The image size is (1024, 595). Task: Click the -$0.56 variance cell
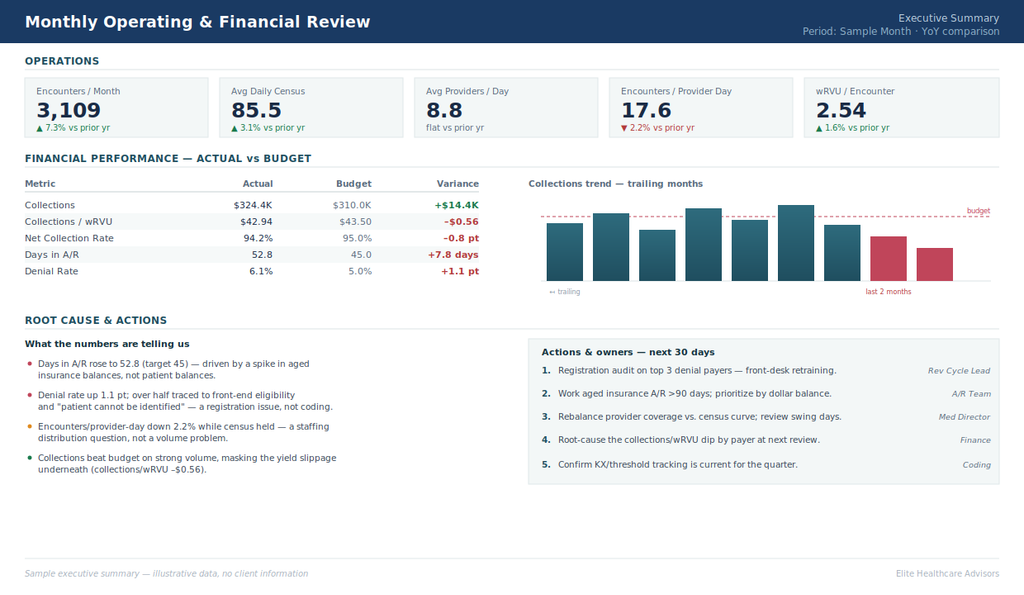[461, 222]
